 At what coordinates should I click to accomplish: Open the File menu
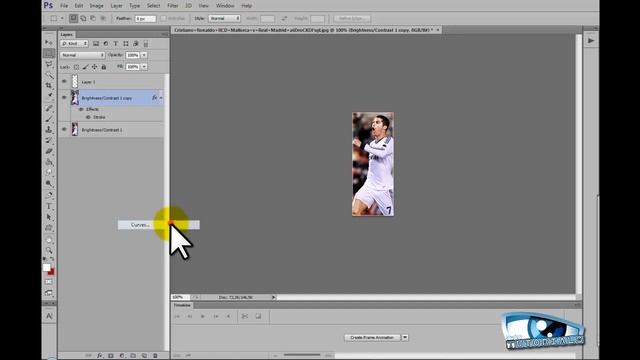pyautogui.click(x=64, y=6)
